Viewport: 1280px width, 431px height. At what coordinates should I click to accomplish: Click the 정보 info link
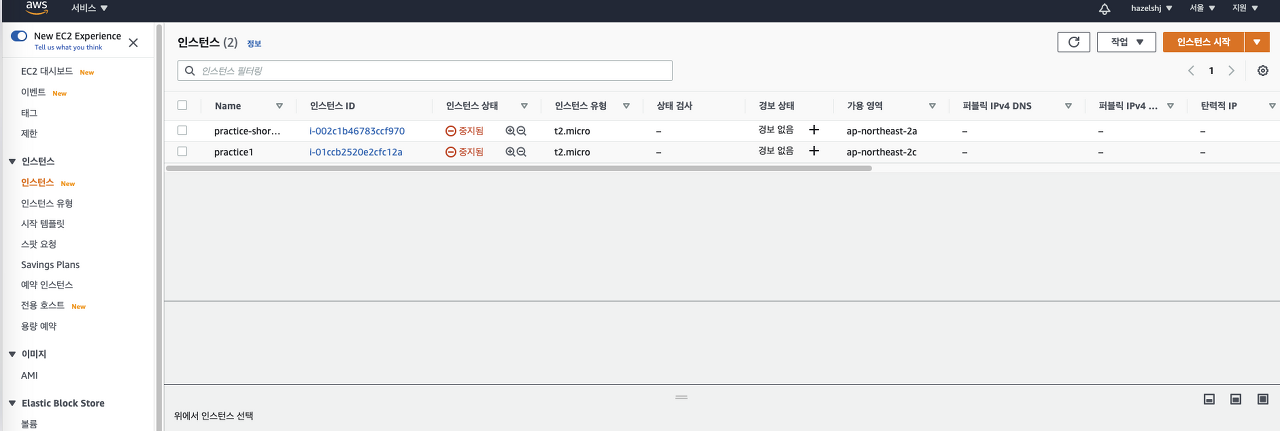pos(254,44)
